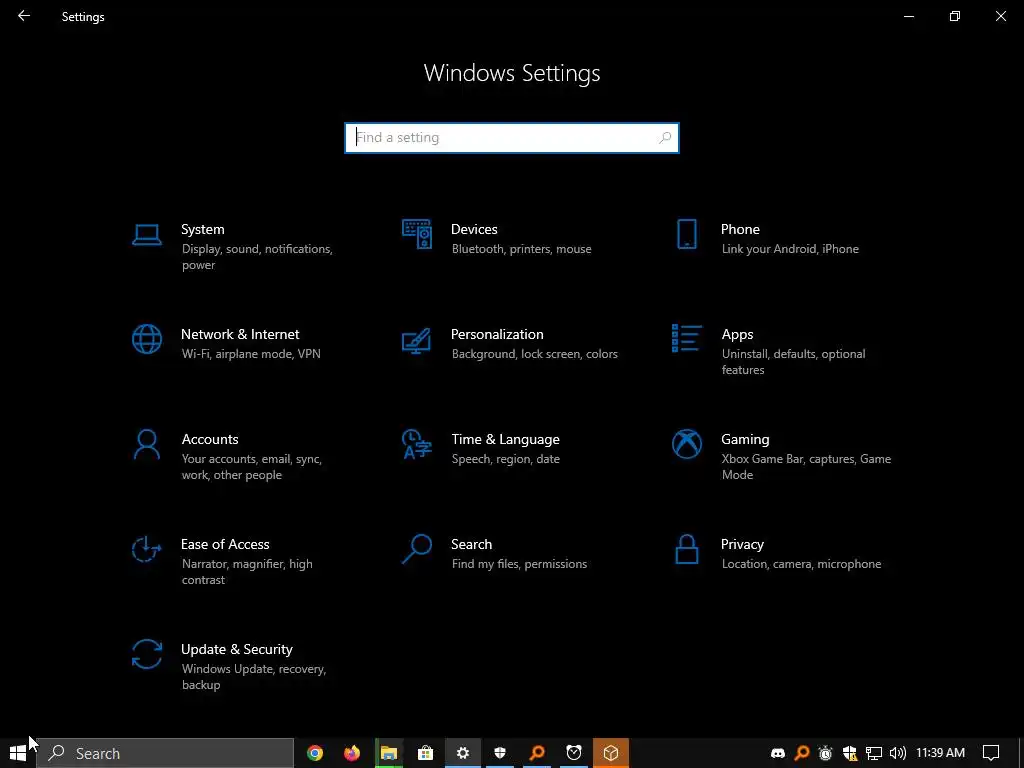Click magnifier icon in Find a setting box
The width and height of the screenshot is (1024, 768).
pos(665,138)
